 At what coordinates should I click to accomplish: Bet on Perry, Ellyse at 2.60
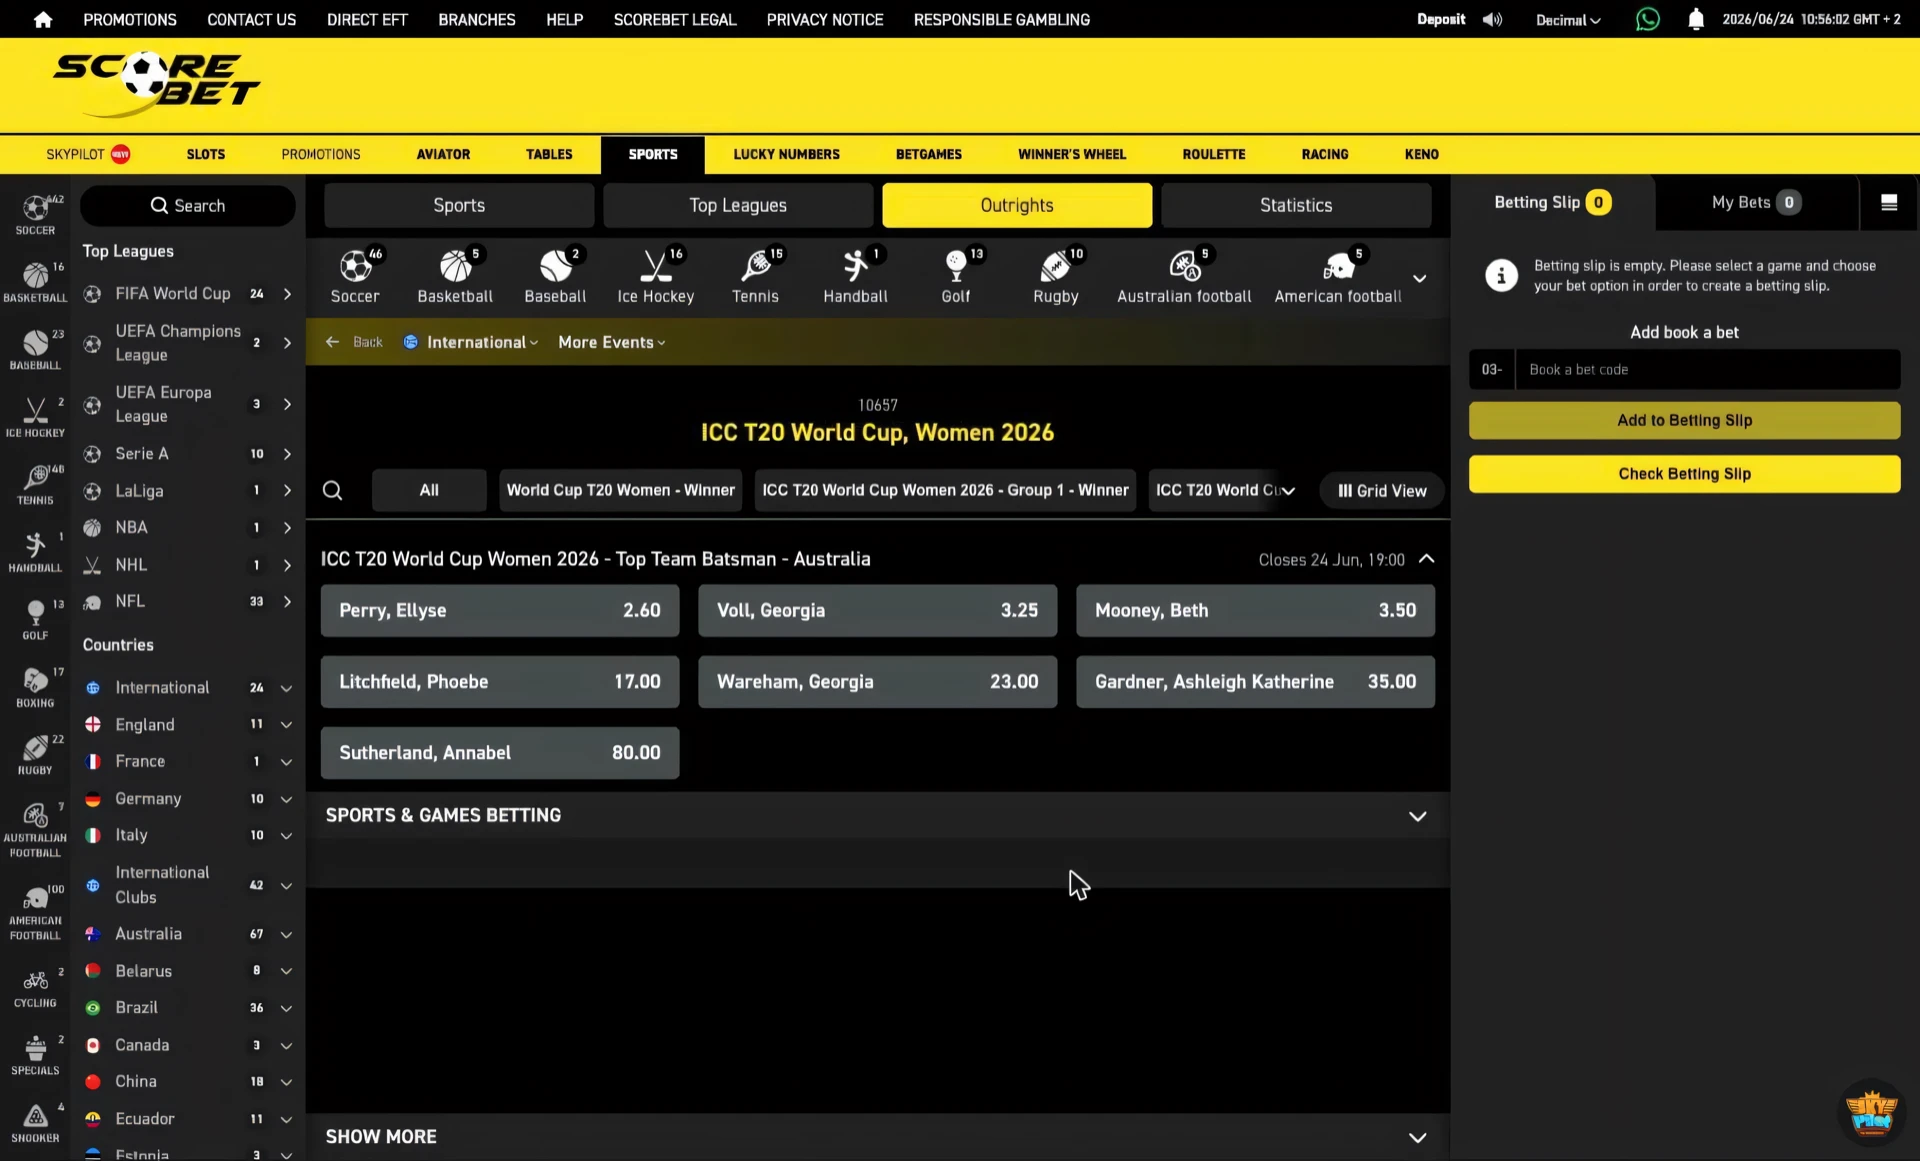(500, 610)
